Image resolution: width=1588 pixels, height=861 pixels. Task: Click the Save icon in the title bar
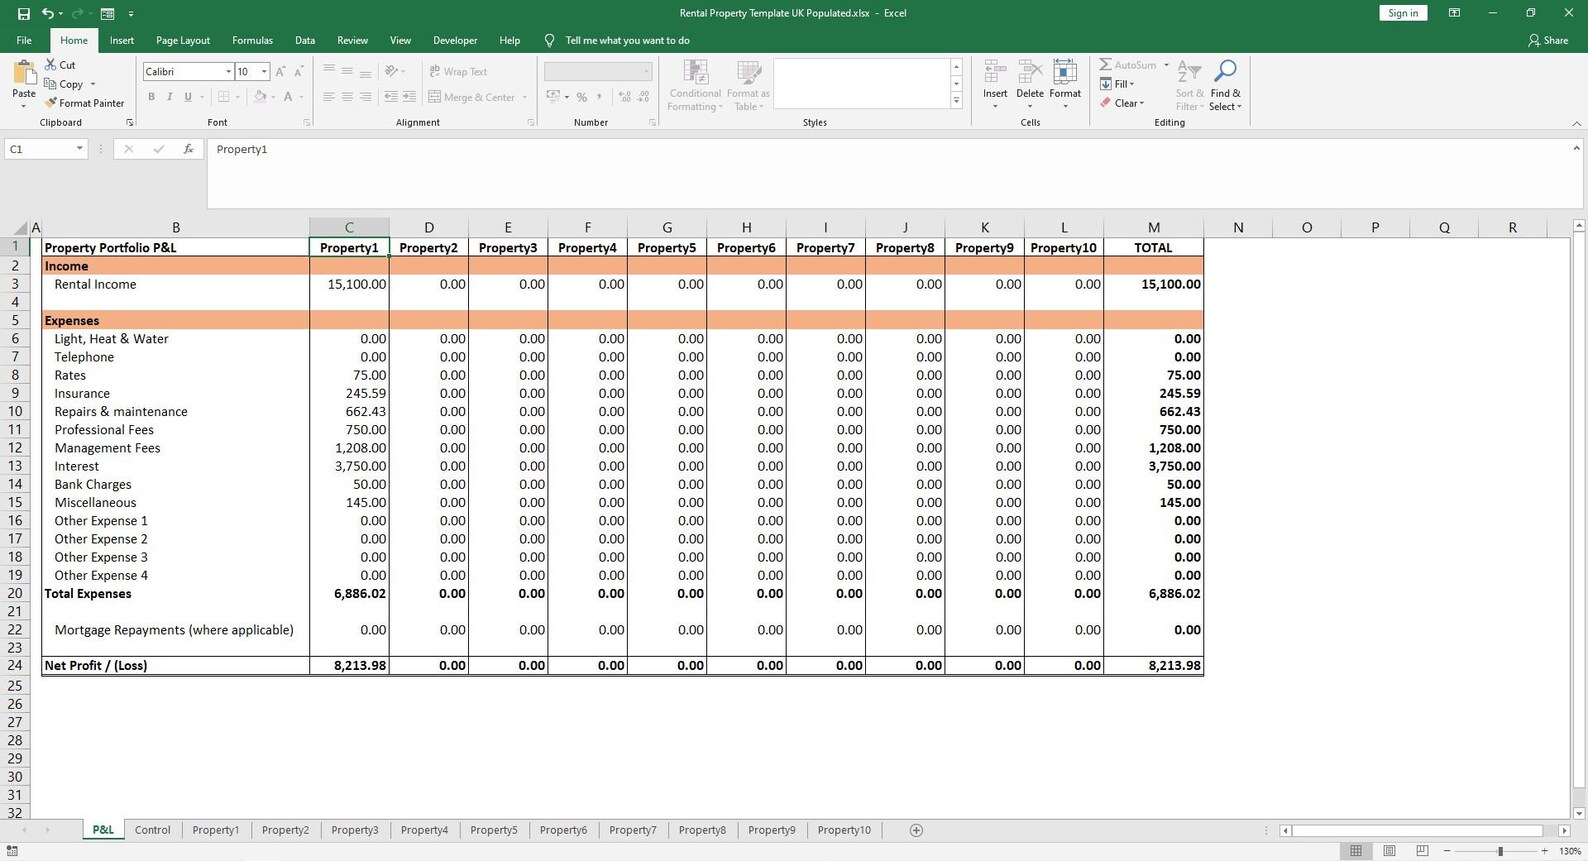tap(24, 14)
